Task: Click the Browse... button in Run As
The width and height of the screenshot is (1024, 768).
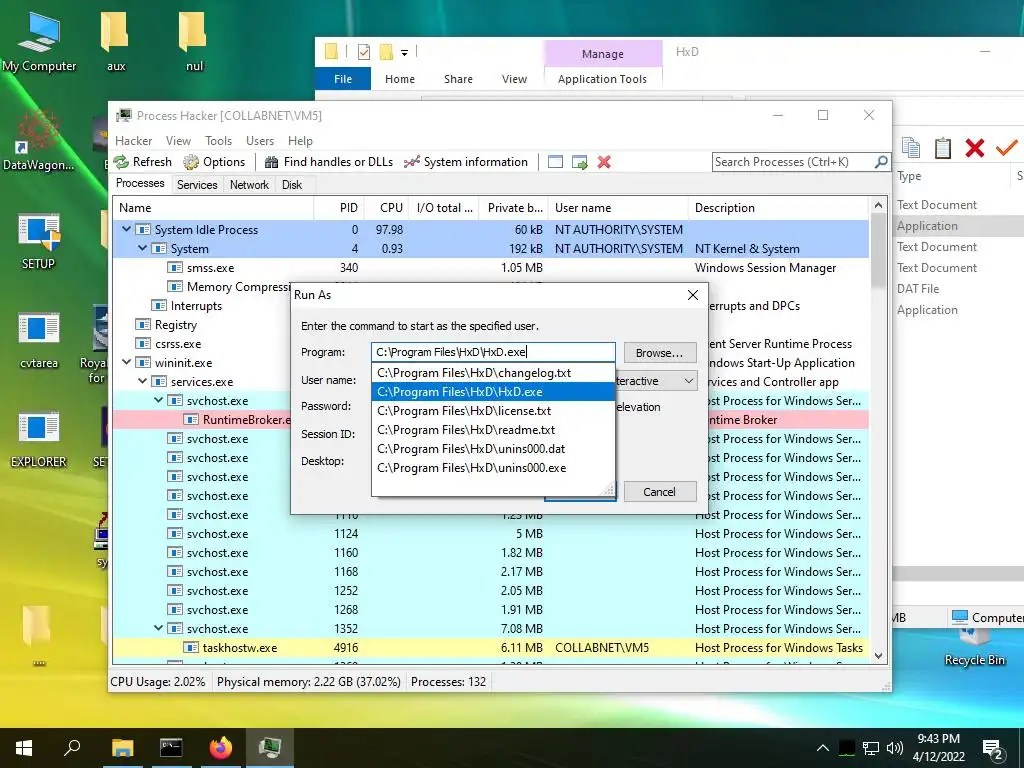Action: (x=660, y=353)
